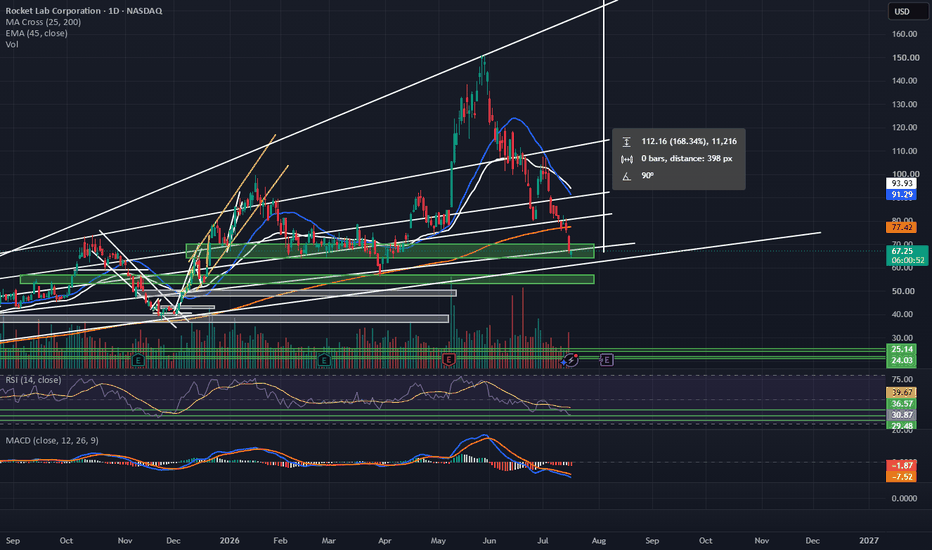The image size is (932, 550).
Task: Open the USD currency selector
Action: pyautogui.click(x=908, y=11)
